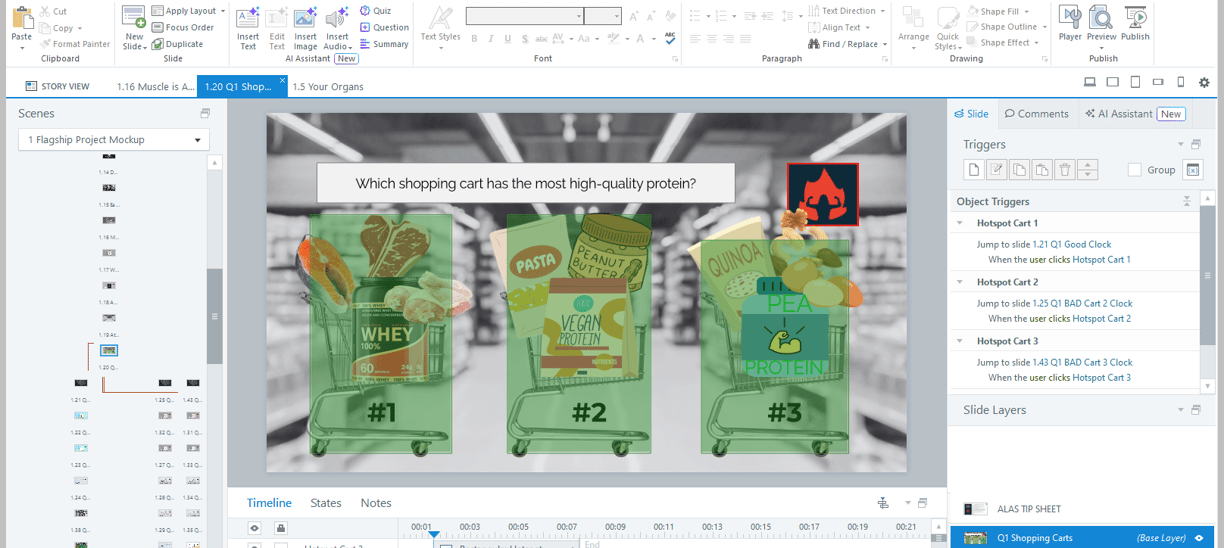Open the AI Assistant panel tab
This screenshot has height=548, width=1224.
pyautogui.click(x=1135, y=114)
